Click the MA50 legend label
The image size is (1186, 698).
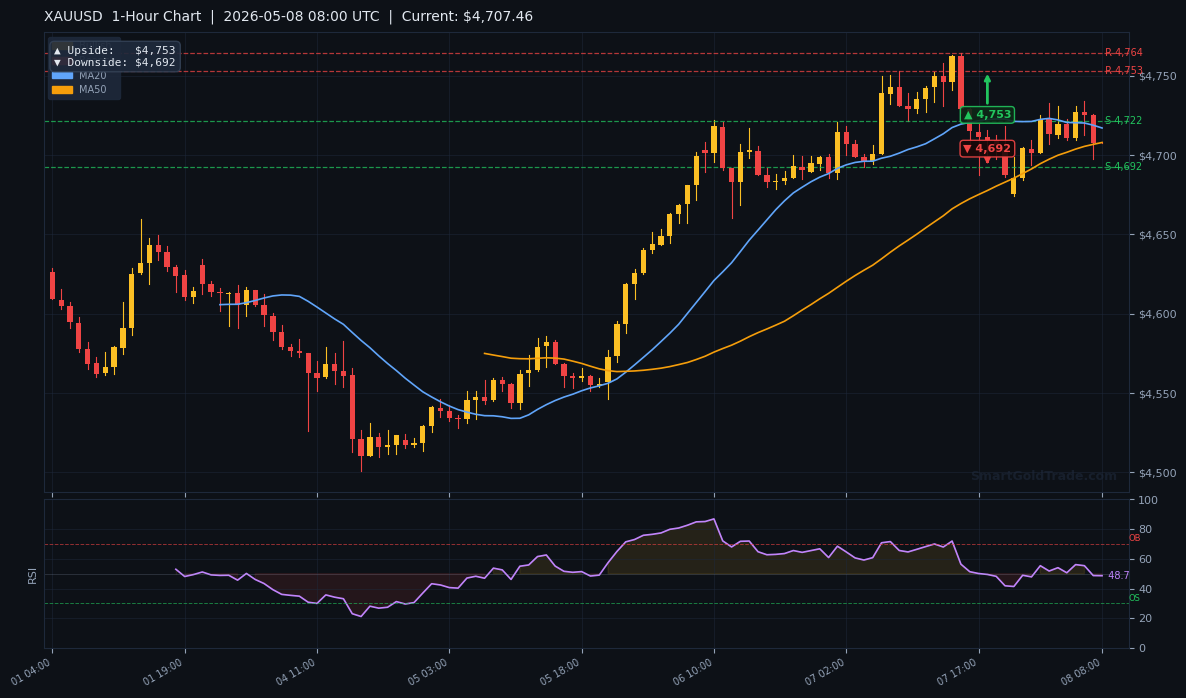92,89
